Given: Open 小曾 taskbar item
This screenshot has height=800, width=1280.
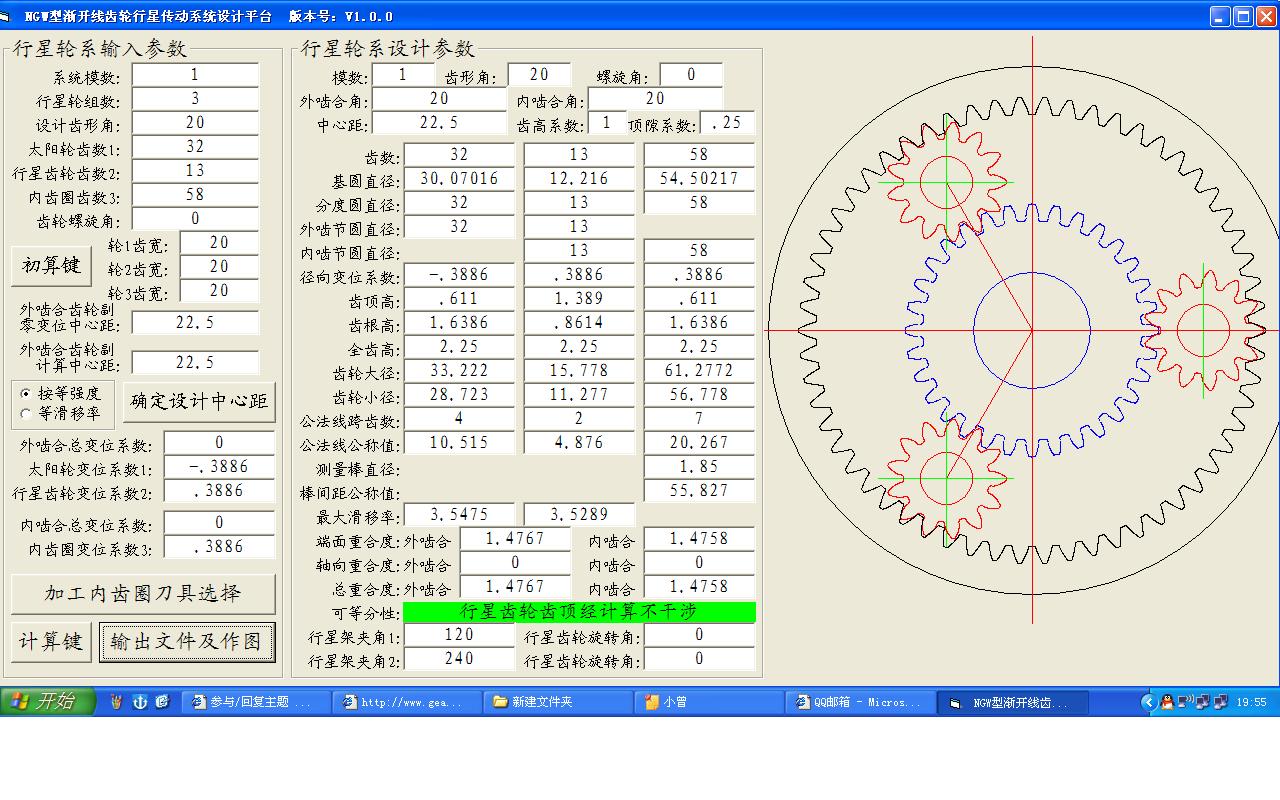Looking at the screenshot, I should click(x=708, y=703).
